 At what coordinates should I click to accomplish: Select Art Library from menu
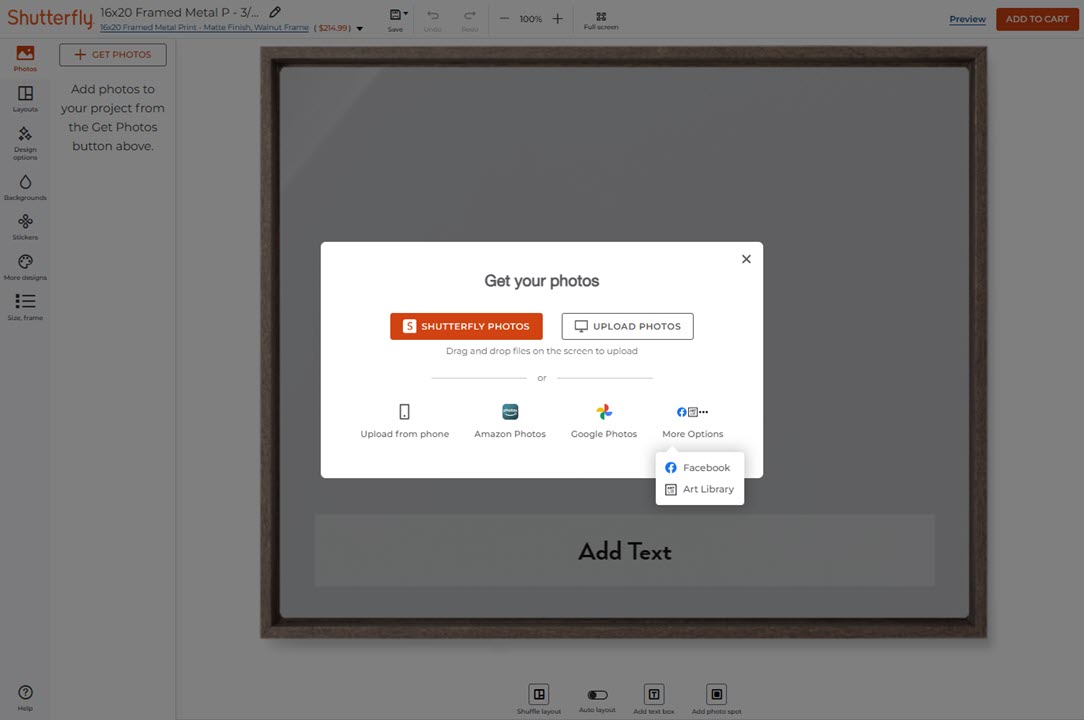(699, 489)
